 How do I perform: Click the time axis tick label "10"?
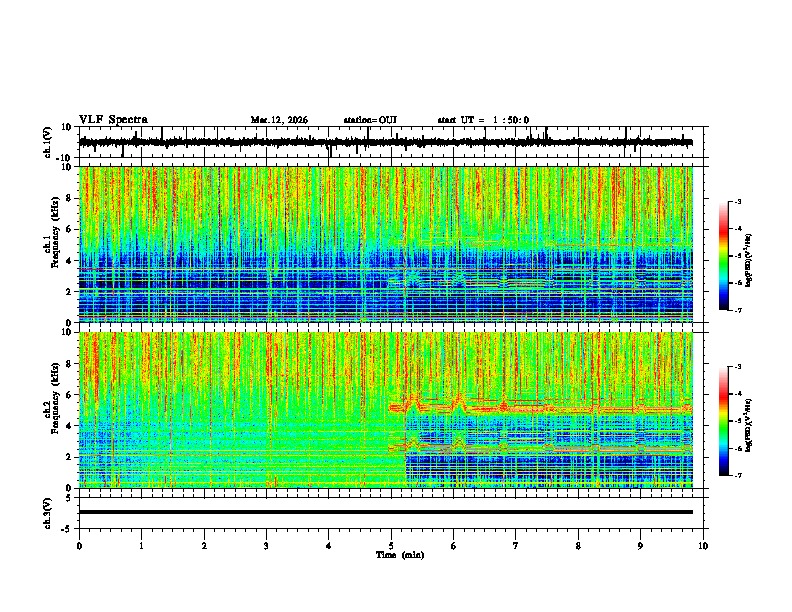click(703, 546)
